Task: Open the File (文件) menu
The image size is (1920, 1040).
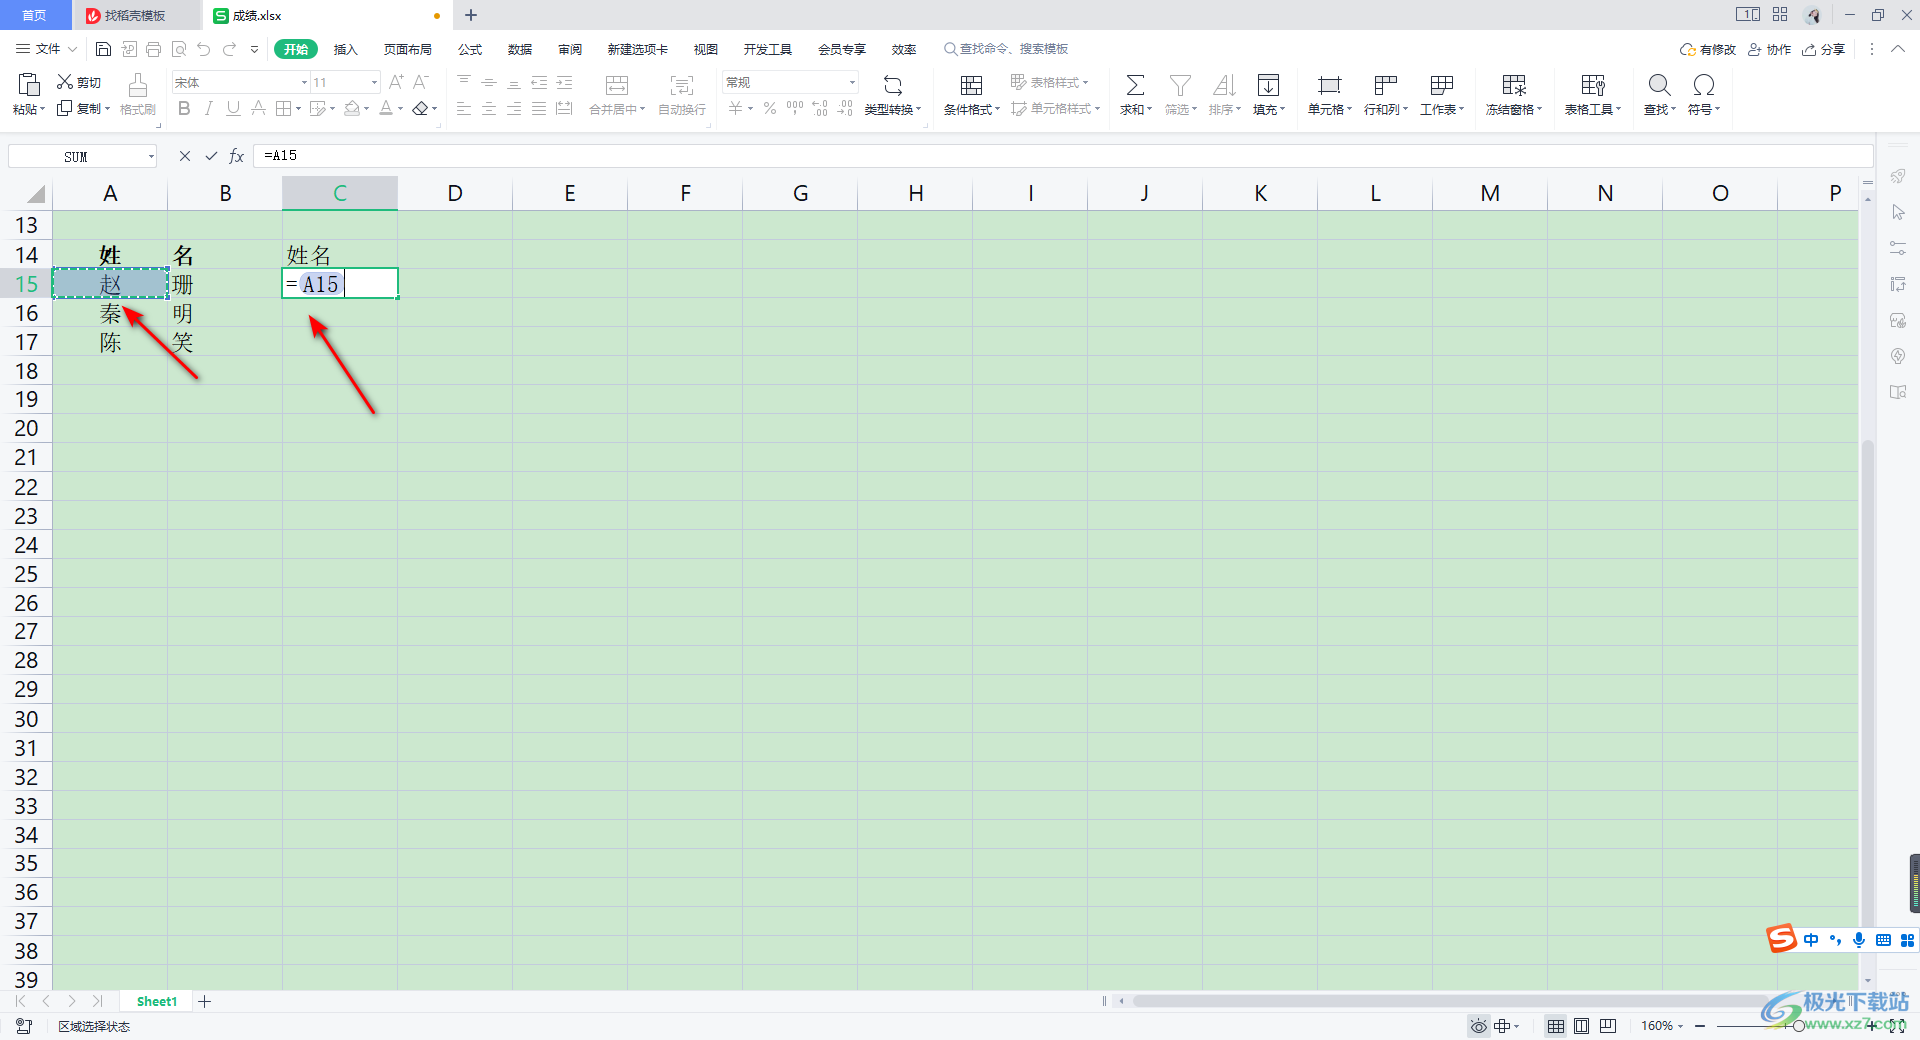Action: point(47,49)
